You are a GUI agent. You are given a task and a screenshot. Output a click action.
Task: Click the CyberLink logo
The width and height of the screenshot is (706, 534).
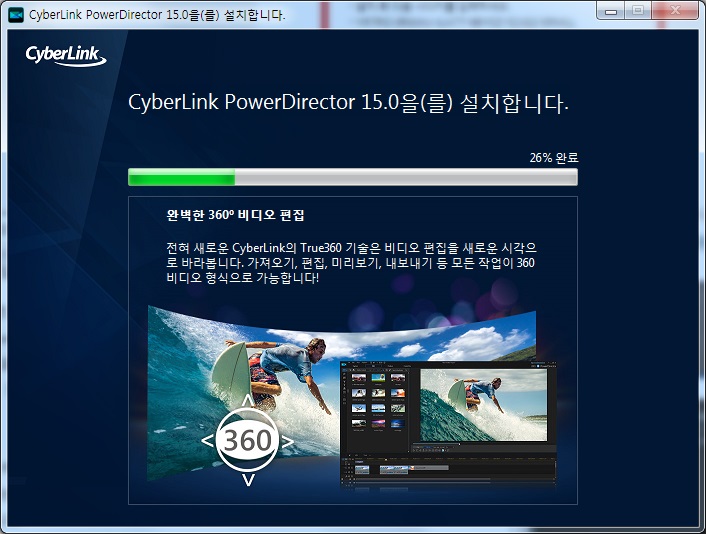coord(66,56)
